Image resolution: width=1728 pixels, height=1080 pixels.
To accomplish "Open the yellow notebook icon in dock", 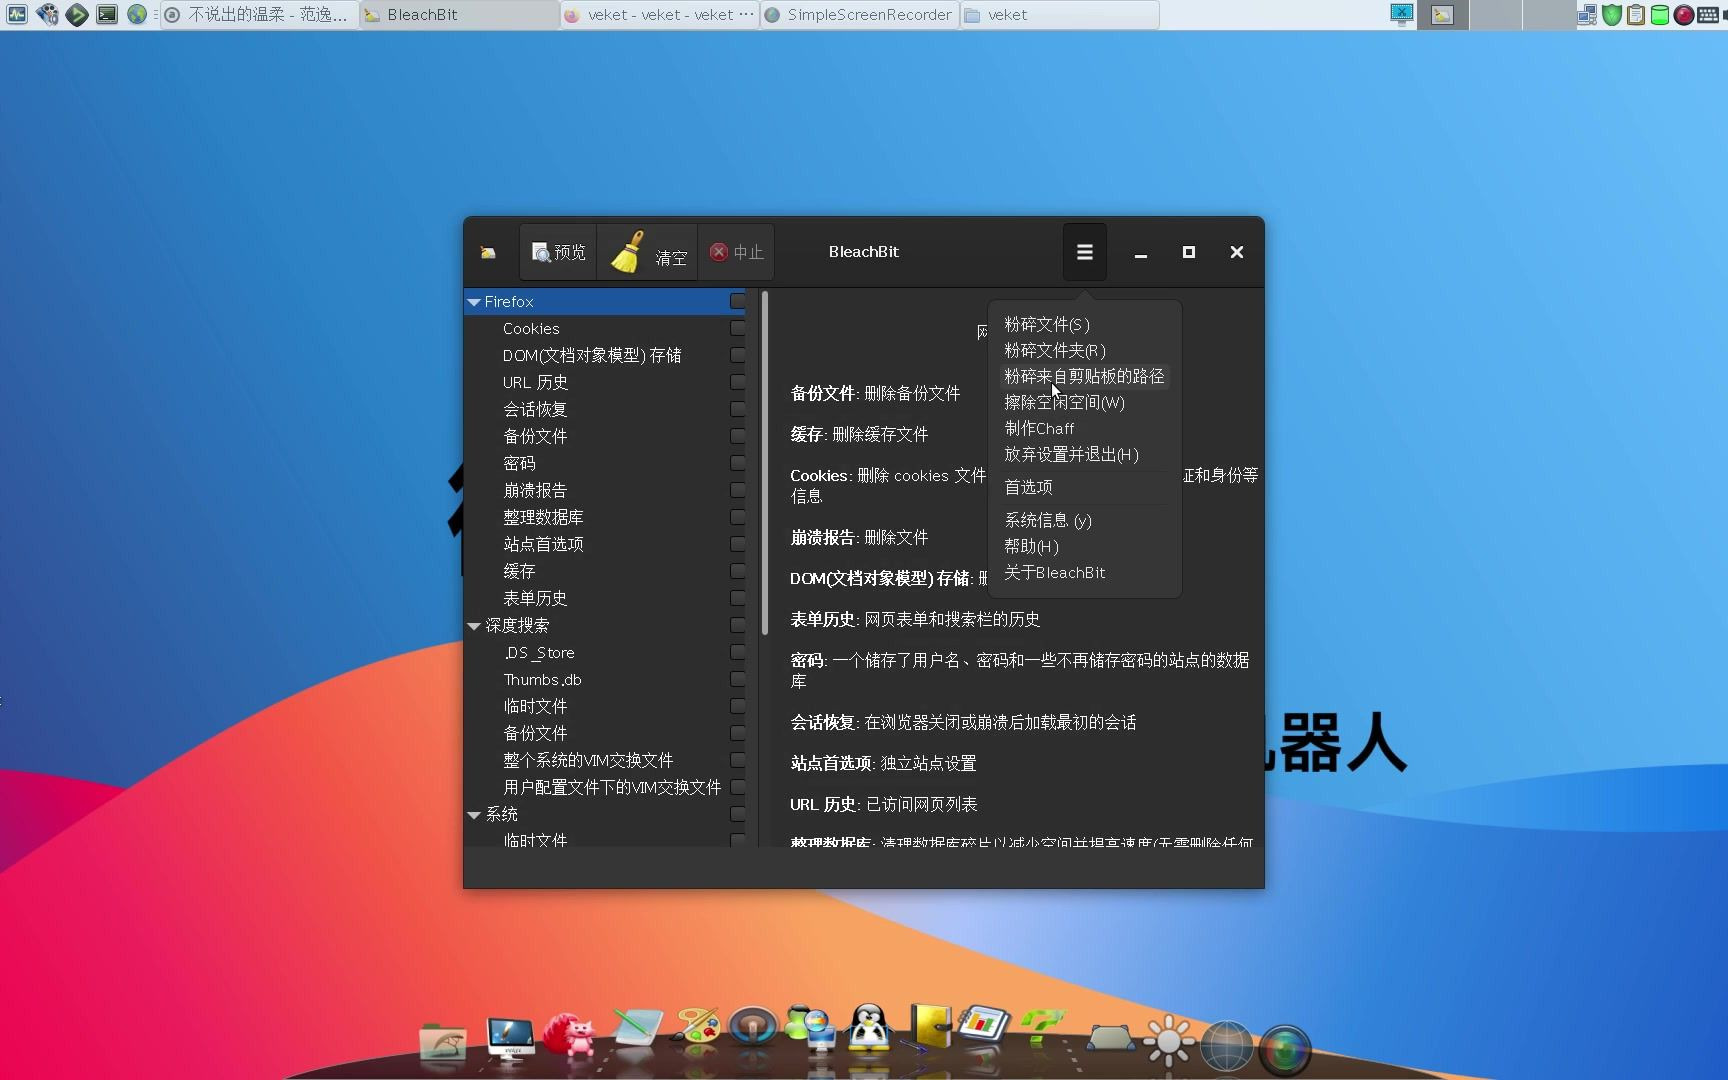I will click(x=930, y=1028).
